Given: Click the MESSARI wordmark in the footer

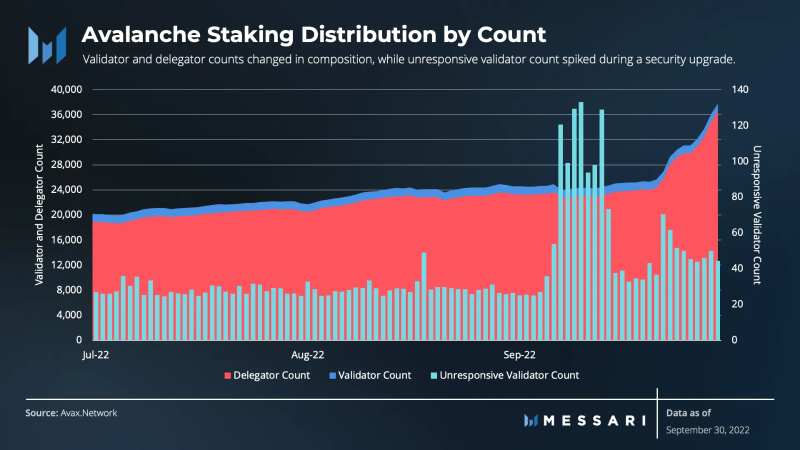Looking at the screenshot, I should [x=595, y=420].
